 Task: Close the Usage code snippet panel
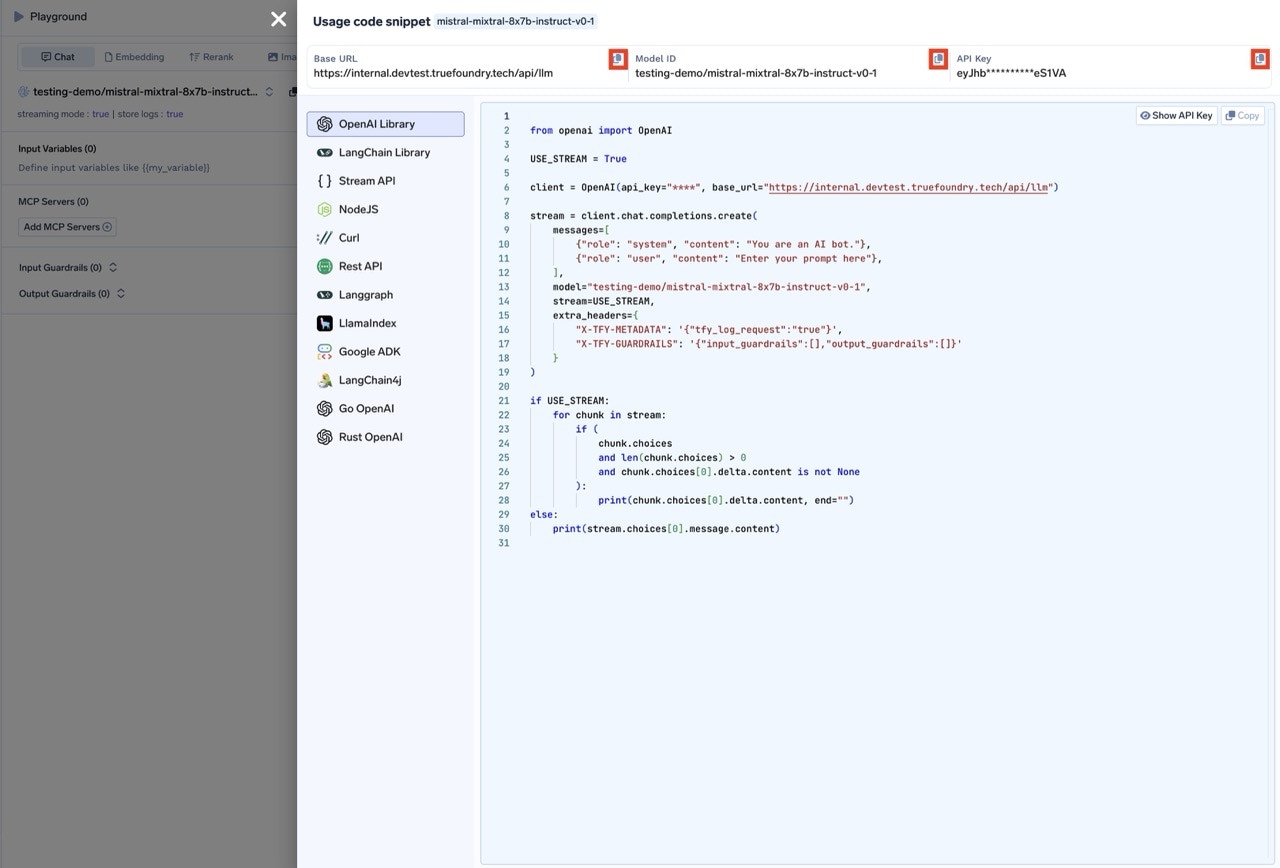point(278,19)
